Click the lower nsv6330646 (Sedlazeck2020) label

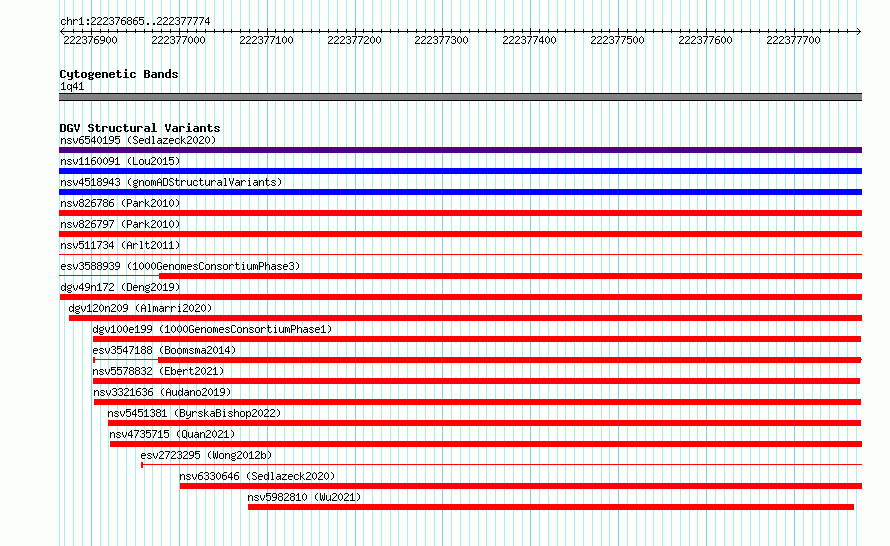[x=257, y=476]
